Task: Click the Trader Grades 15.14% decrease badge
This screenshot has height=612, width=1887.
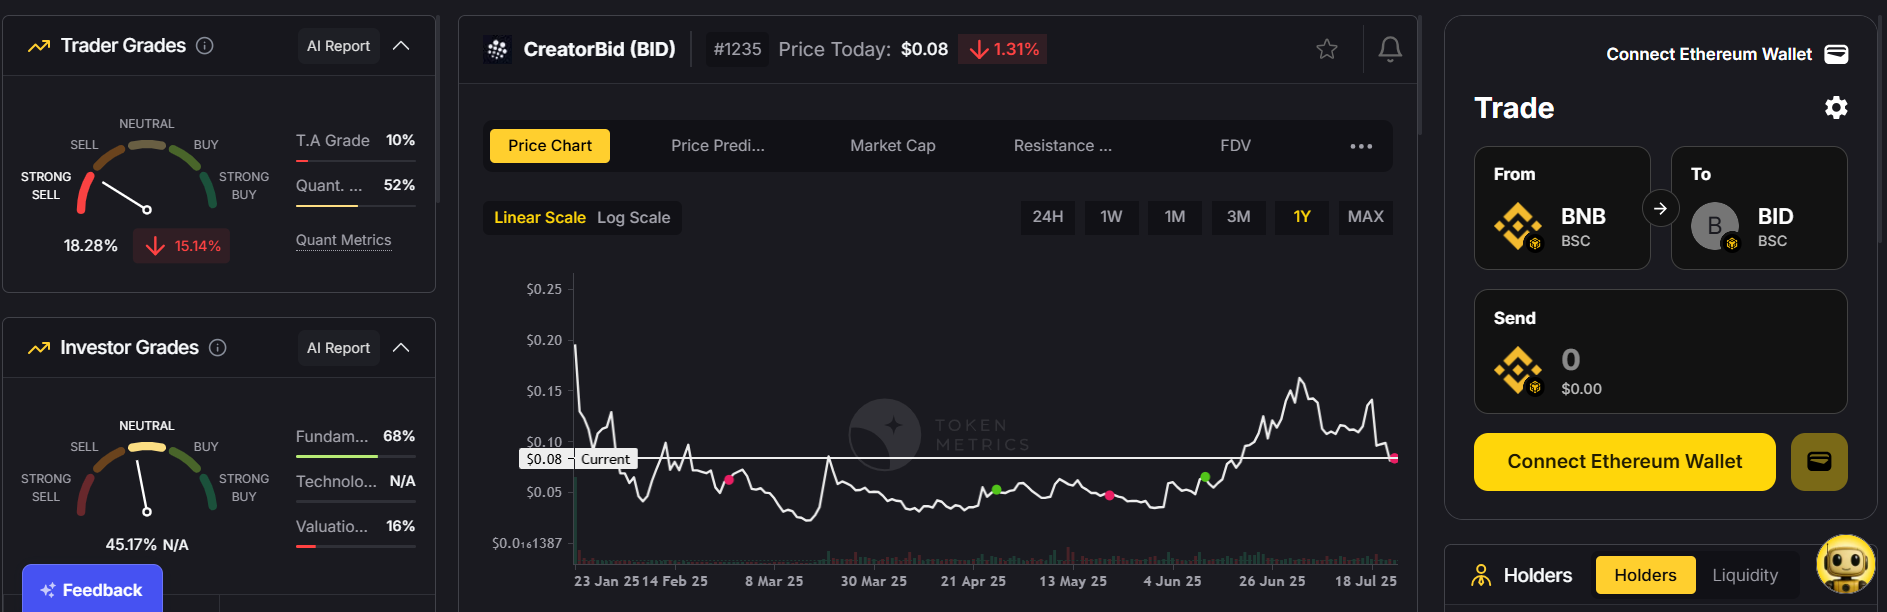Action: pos(182,246)
